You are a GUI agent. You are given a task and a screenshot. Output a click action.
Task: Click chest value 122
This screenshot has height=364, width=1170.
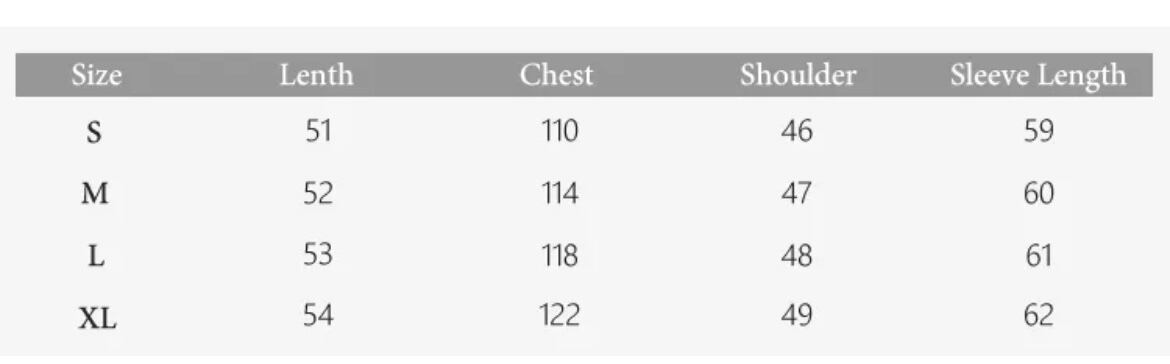click(560, 316)
